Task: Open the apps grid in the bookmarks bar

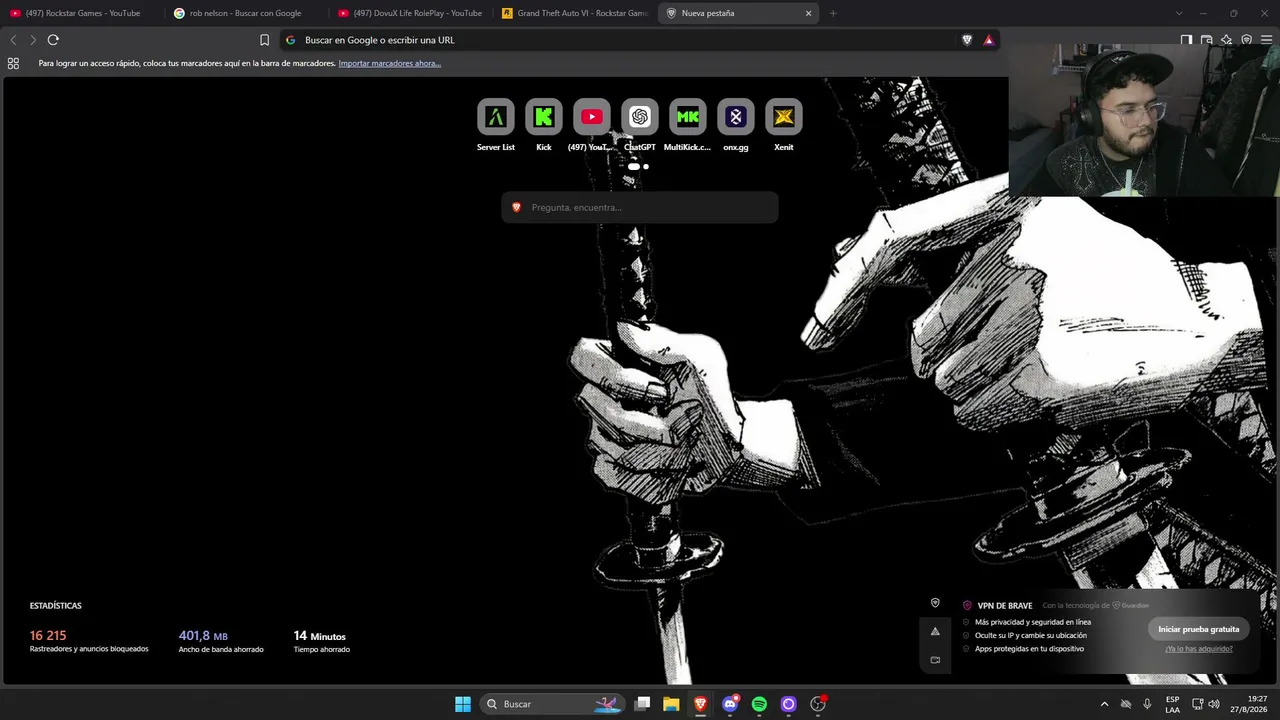Action: (x=13, y=63)
